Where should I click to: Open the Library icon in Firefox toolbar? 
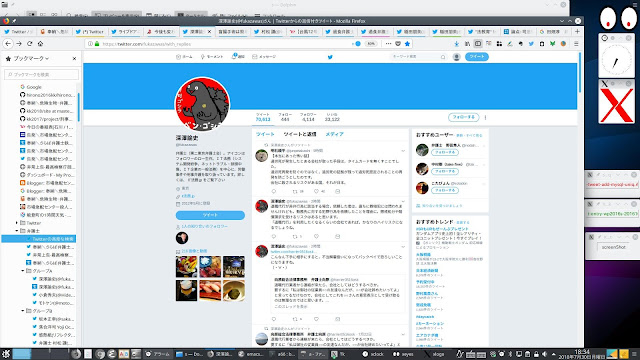(467, 44)
